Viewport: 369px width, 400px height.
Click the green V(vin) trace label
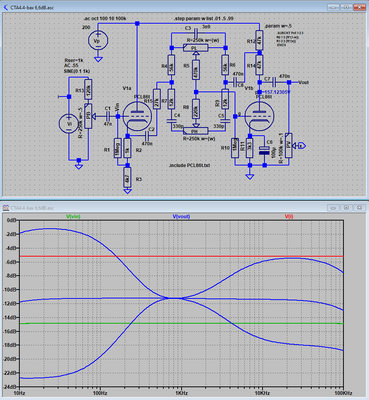pos(74,216)
